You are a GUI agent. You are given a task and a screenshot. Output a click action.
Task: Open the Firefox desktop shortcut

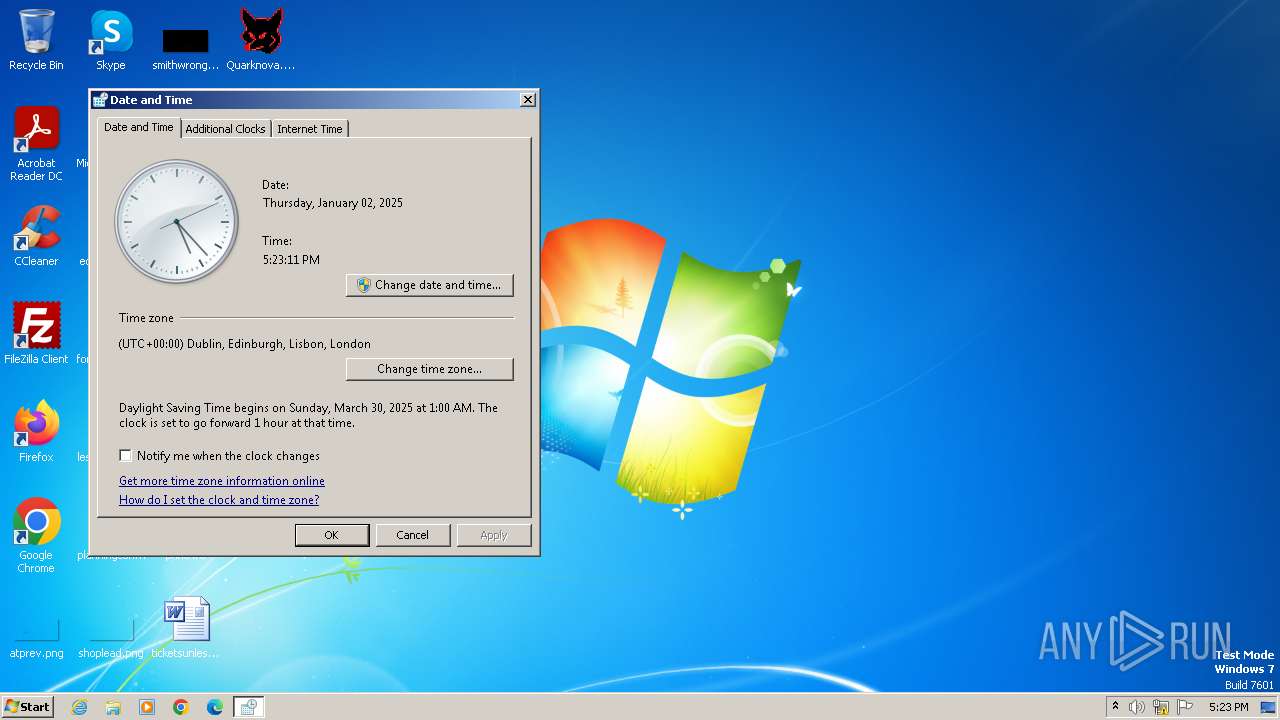click(36, 431)
